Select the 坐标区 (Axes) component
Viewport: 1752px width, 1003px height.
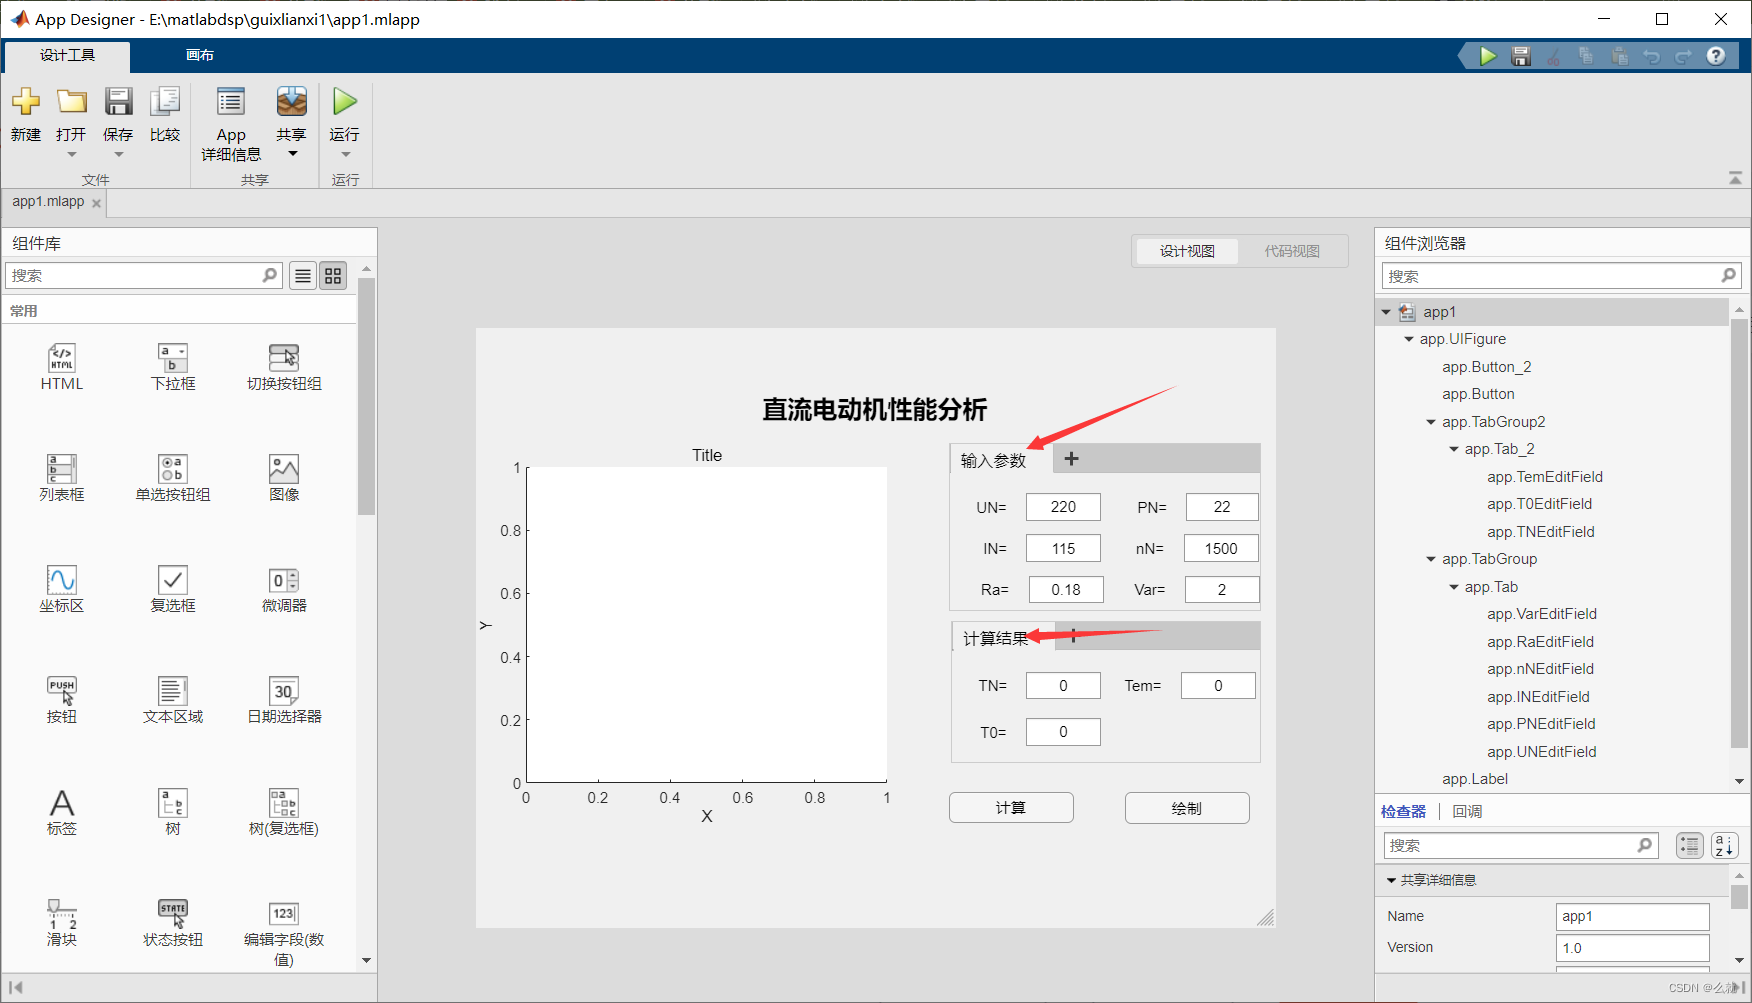[x=61, y=588]
